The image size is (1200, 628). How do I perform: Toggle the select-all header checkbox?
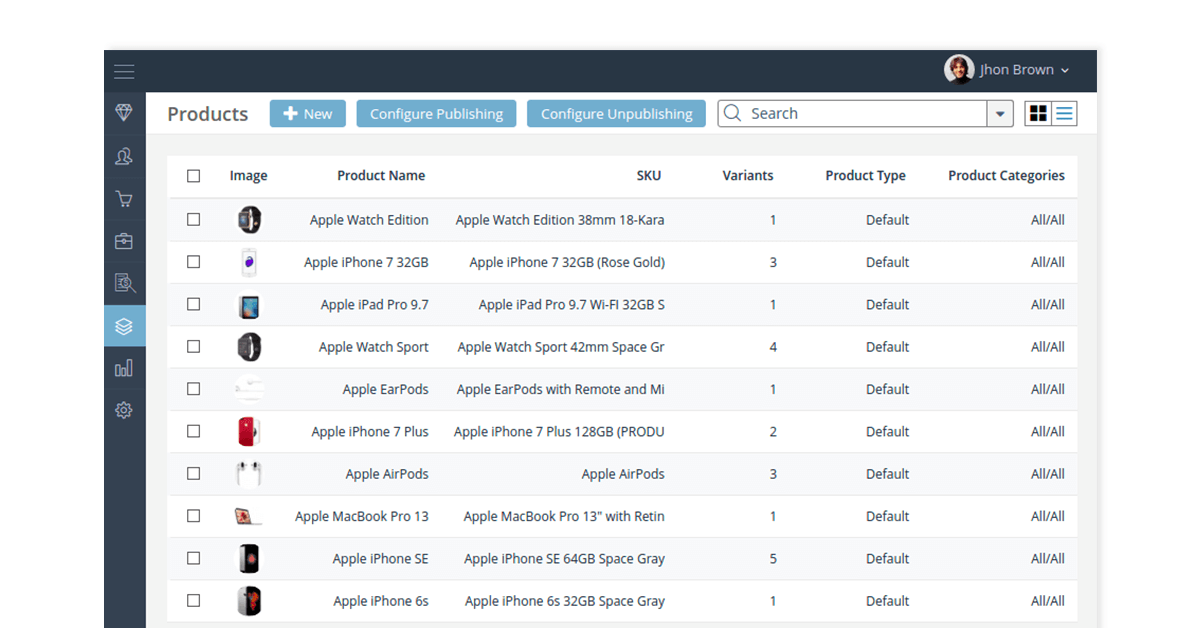[193, 176]
